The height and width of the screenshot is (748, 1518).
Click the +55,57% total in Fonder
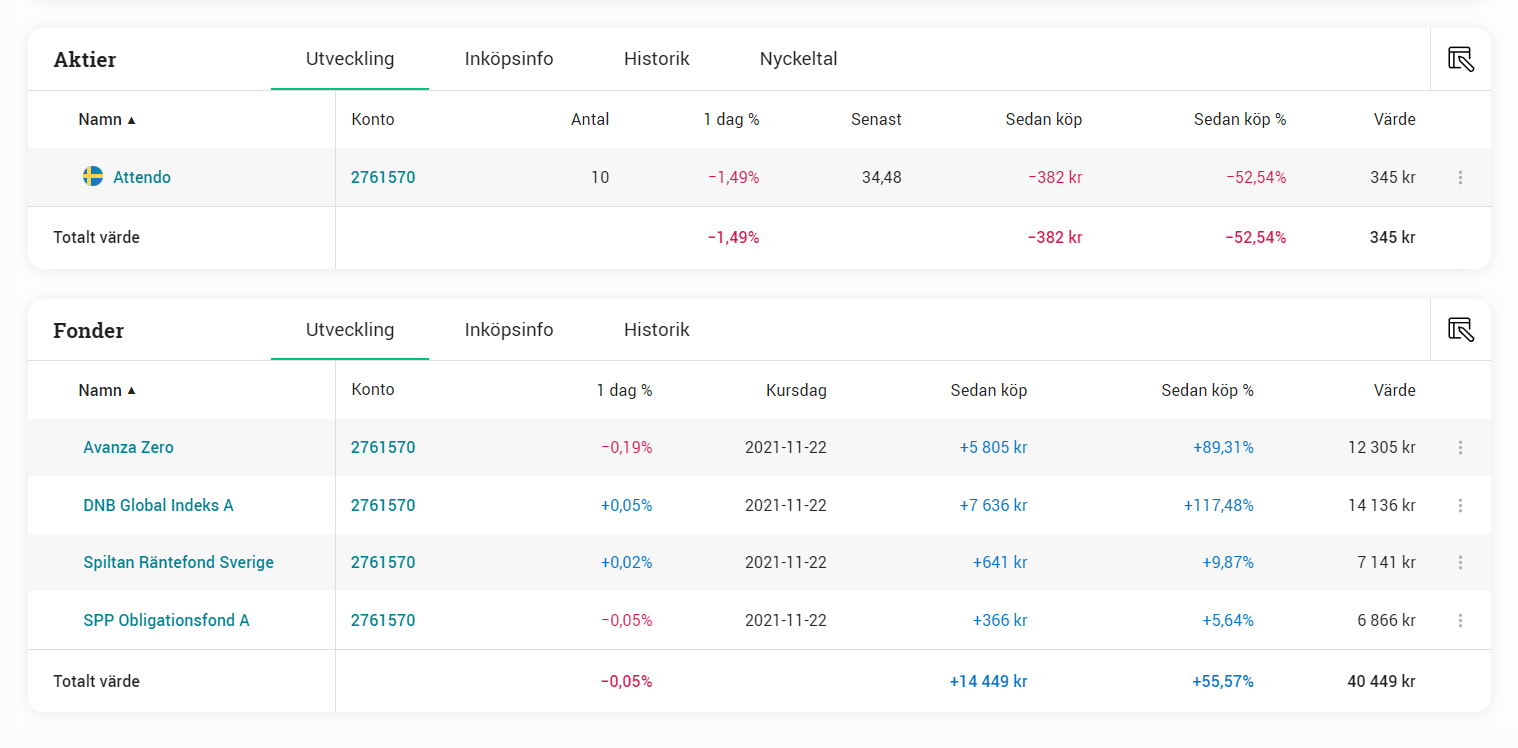[1223, 682]
